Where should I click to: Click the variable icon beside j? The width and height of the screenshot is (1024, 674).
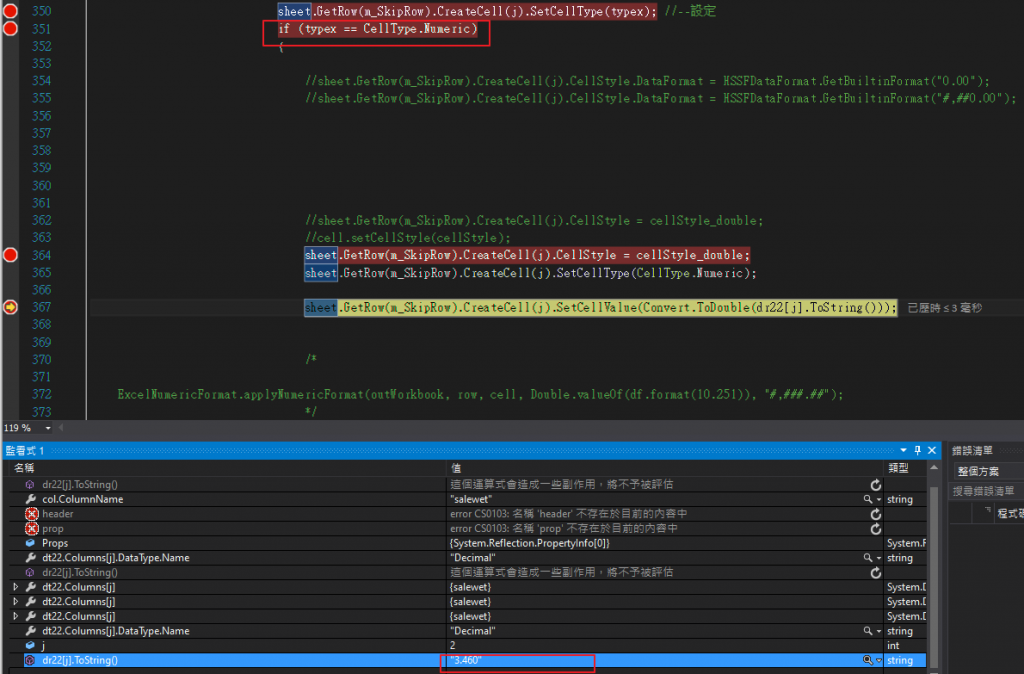tap(30, 645)
